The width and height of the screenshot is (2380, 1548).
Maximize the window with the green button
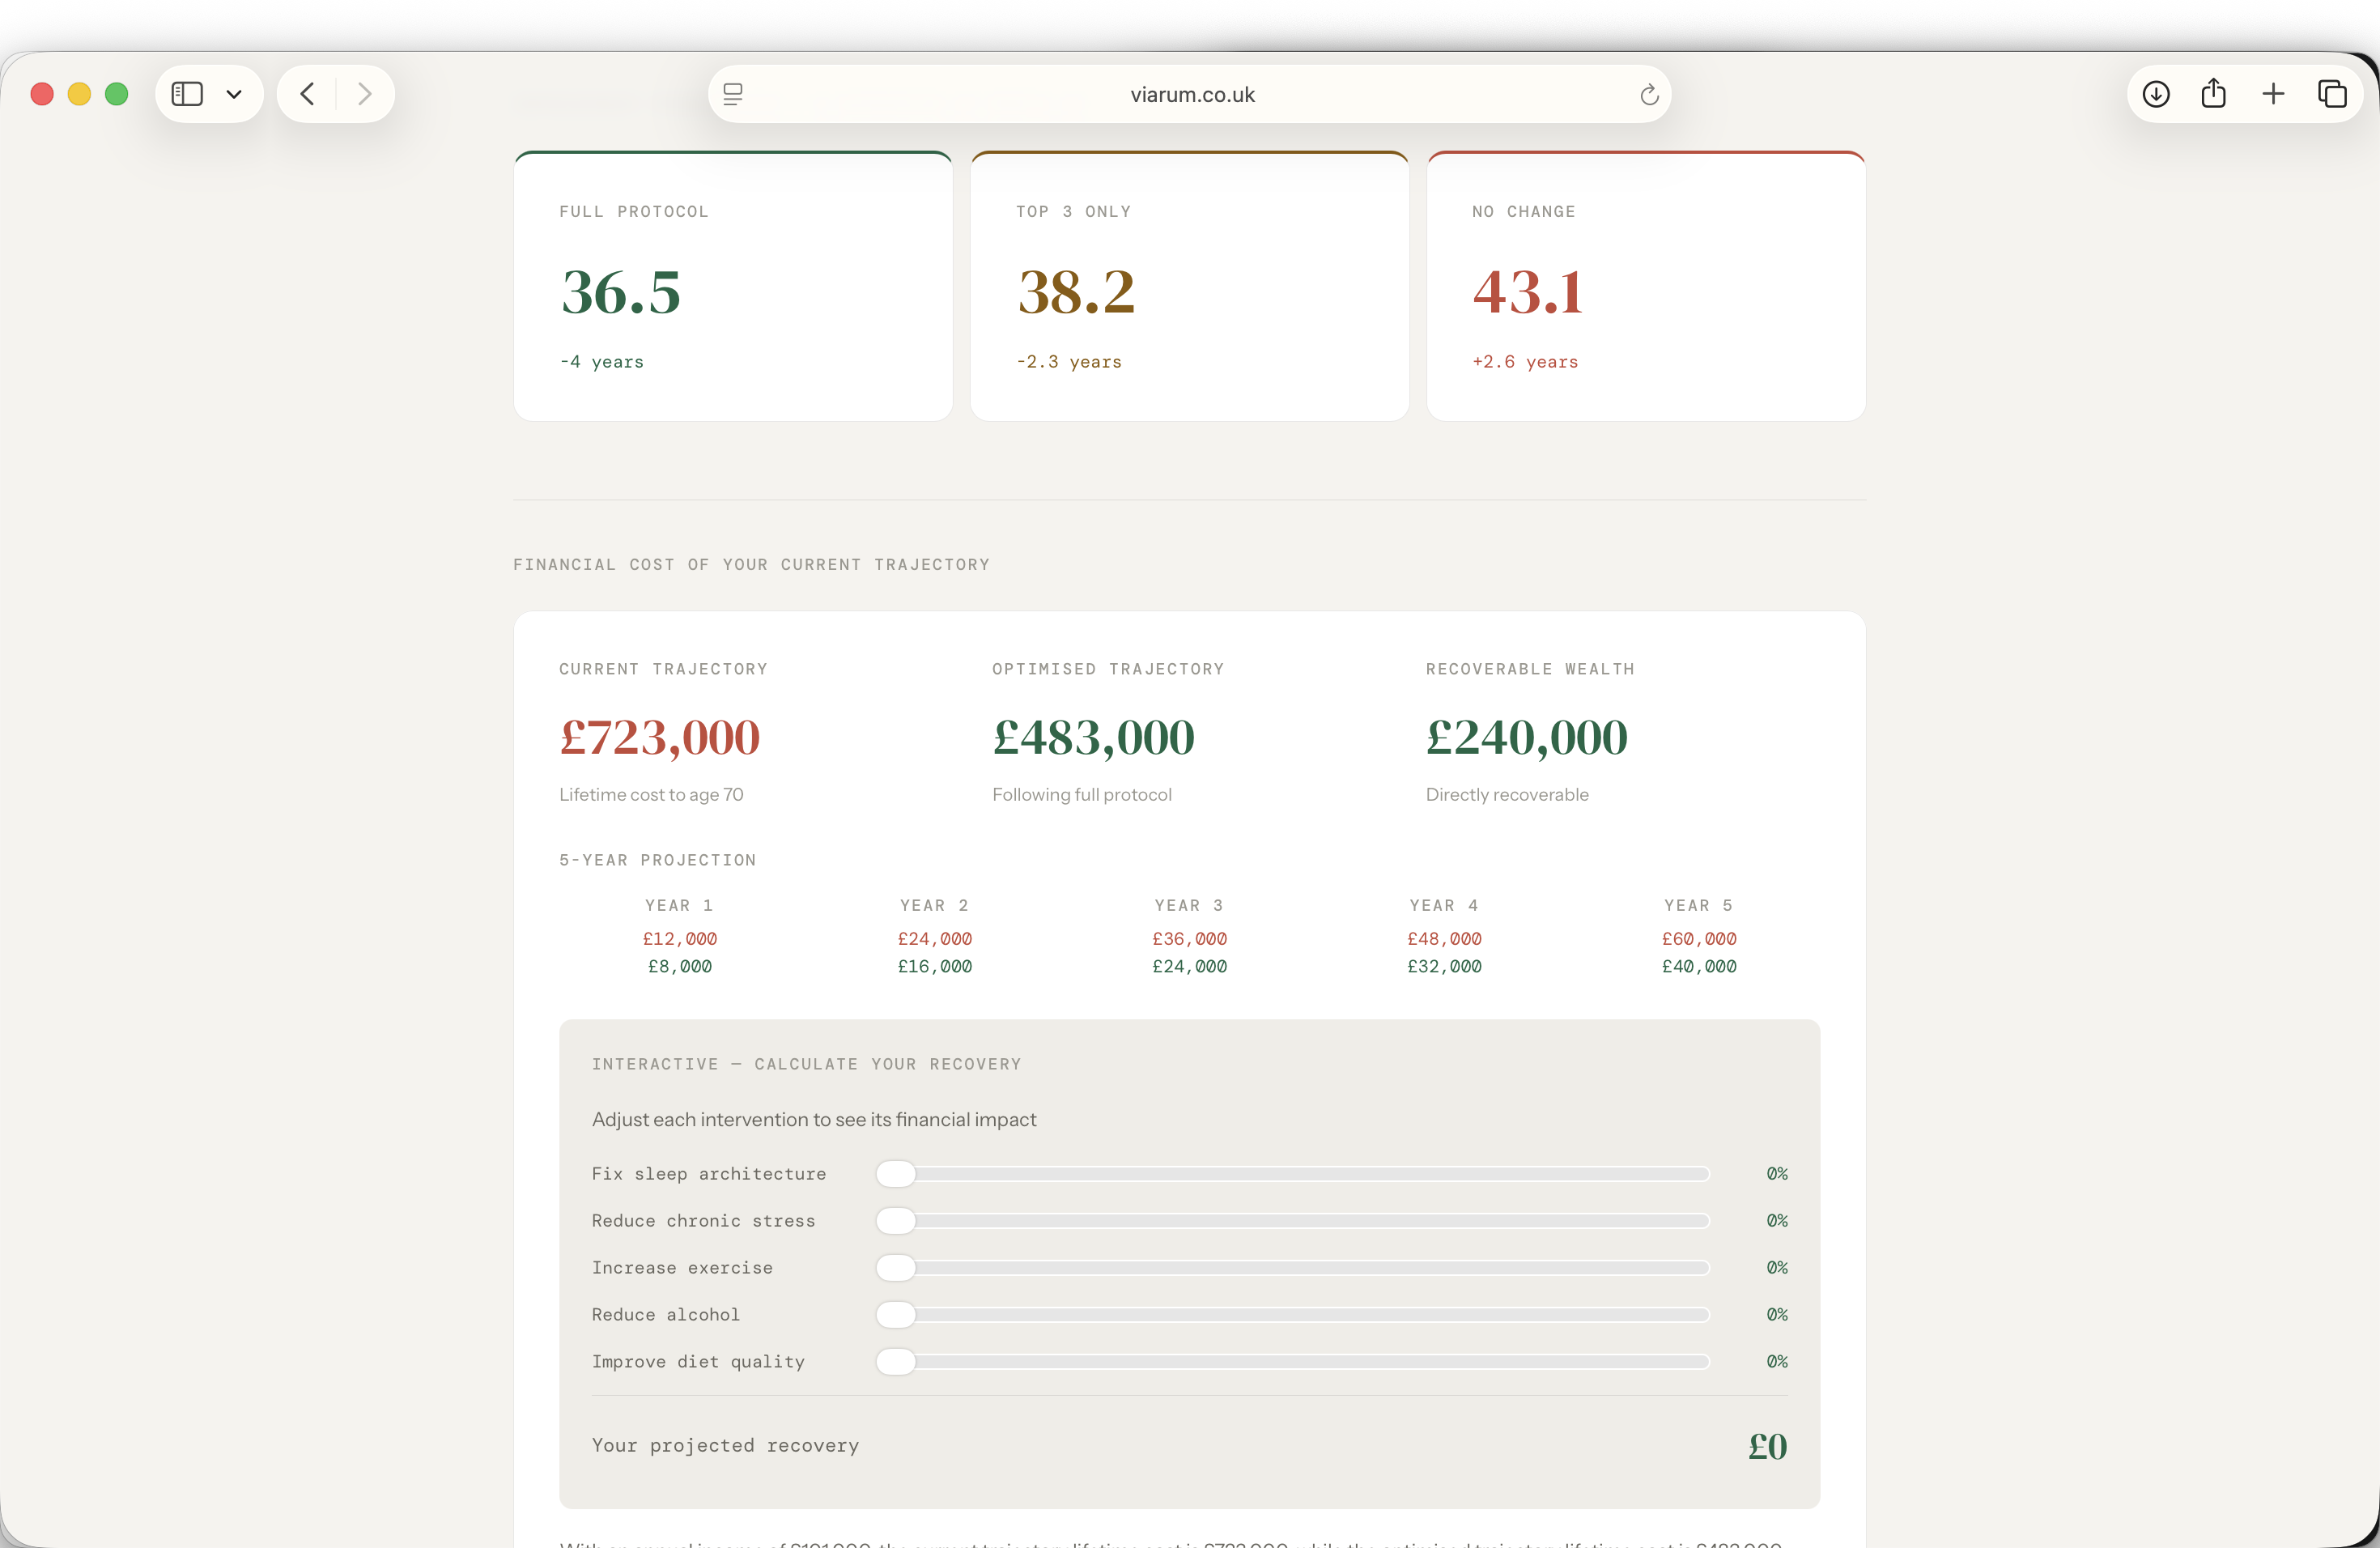tap(117, 94)
